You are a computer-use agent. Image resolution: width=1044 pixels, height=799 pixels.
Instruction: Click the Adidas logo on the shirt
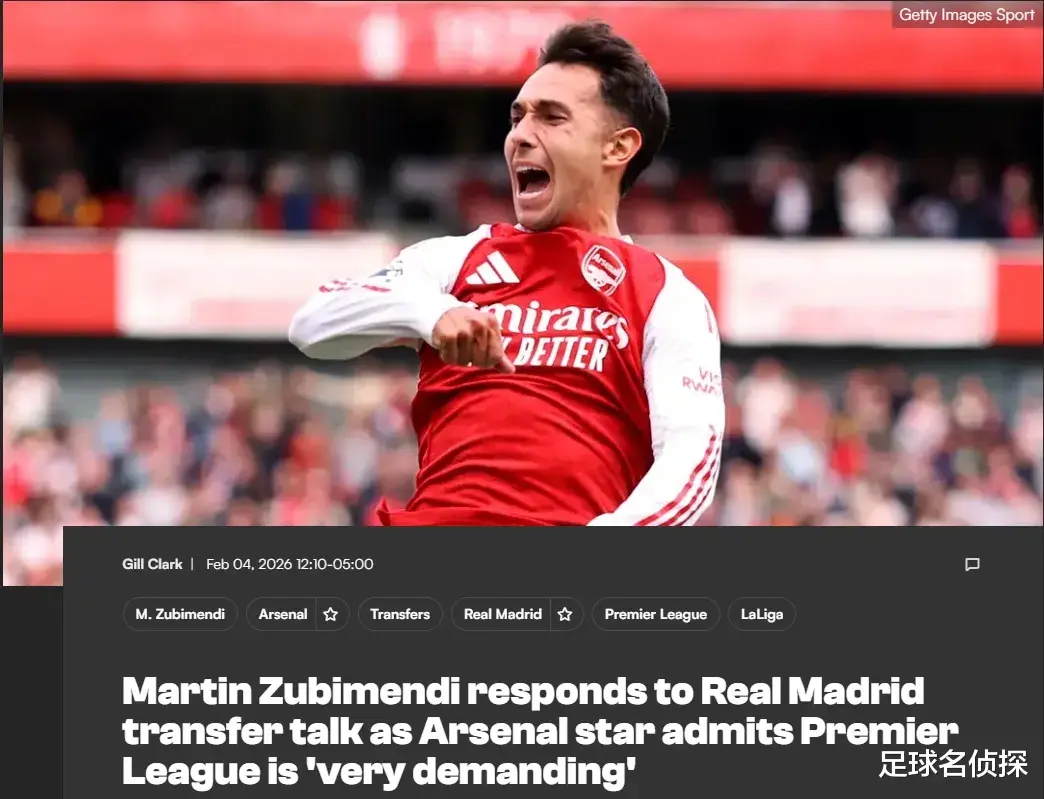(x=491, y=268)
